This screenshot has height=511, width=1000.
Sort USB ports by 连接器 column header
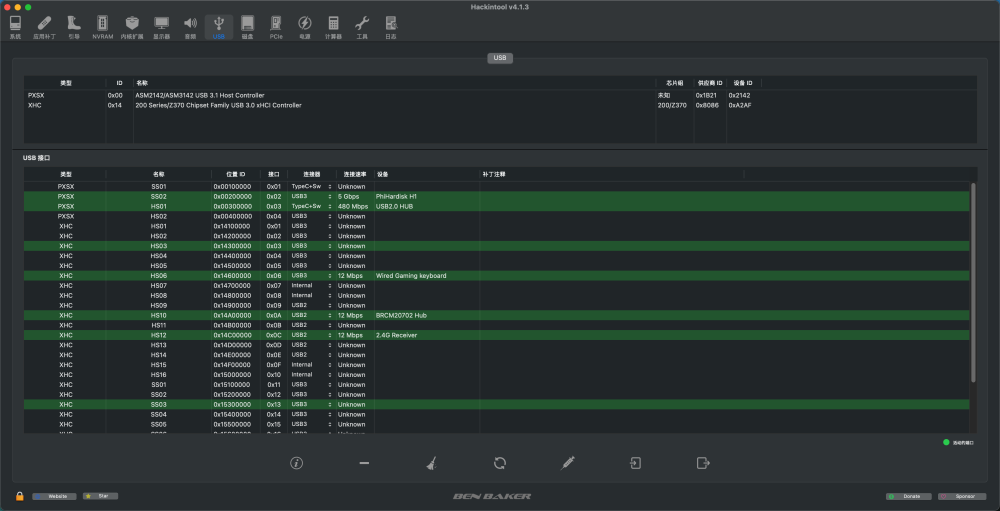click(311, 174)
